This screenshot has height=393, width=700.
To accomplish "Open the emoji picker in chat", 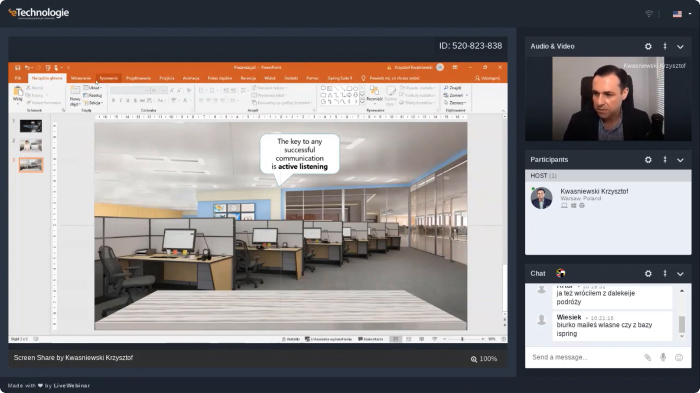I will (679, 357).
